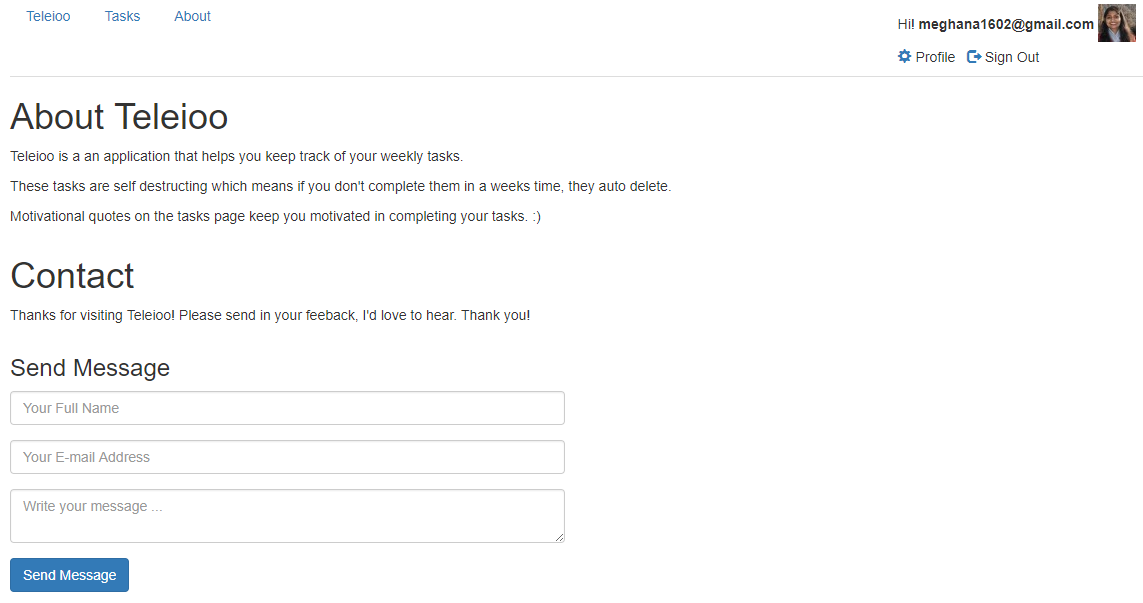Click the motivational quotes paragraph
This screenshot has width=1143, height=603.
(275, 216)
